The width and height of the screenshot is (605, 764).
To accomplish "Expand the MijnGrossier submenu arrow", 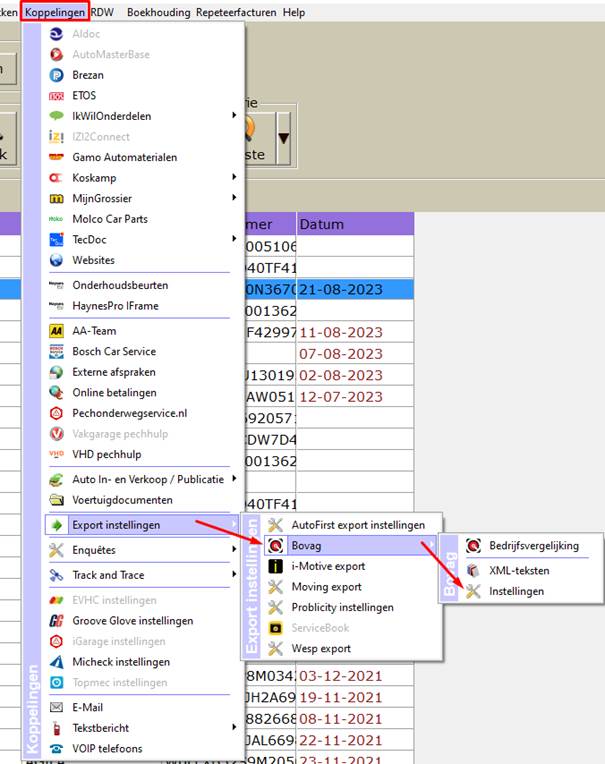I will (x=234, y=197).
